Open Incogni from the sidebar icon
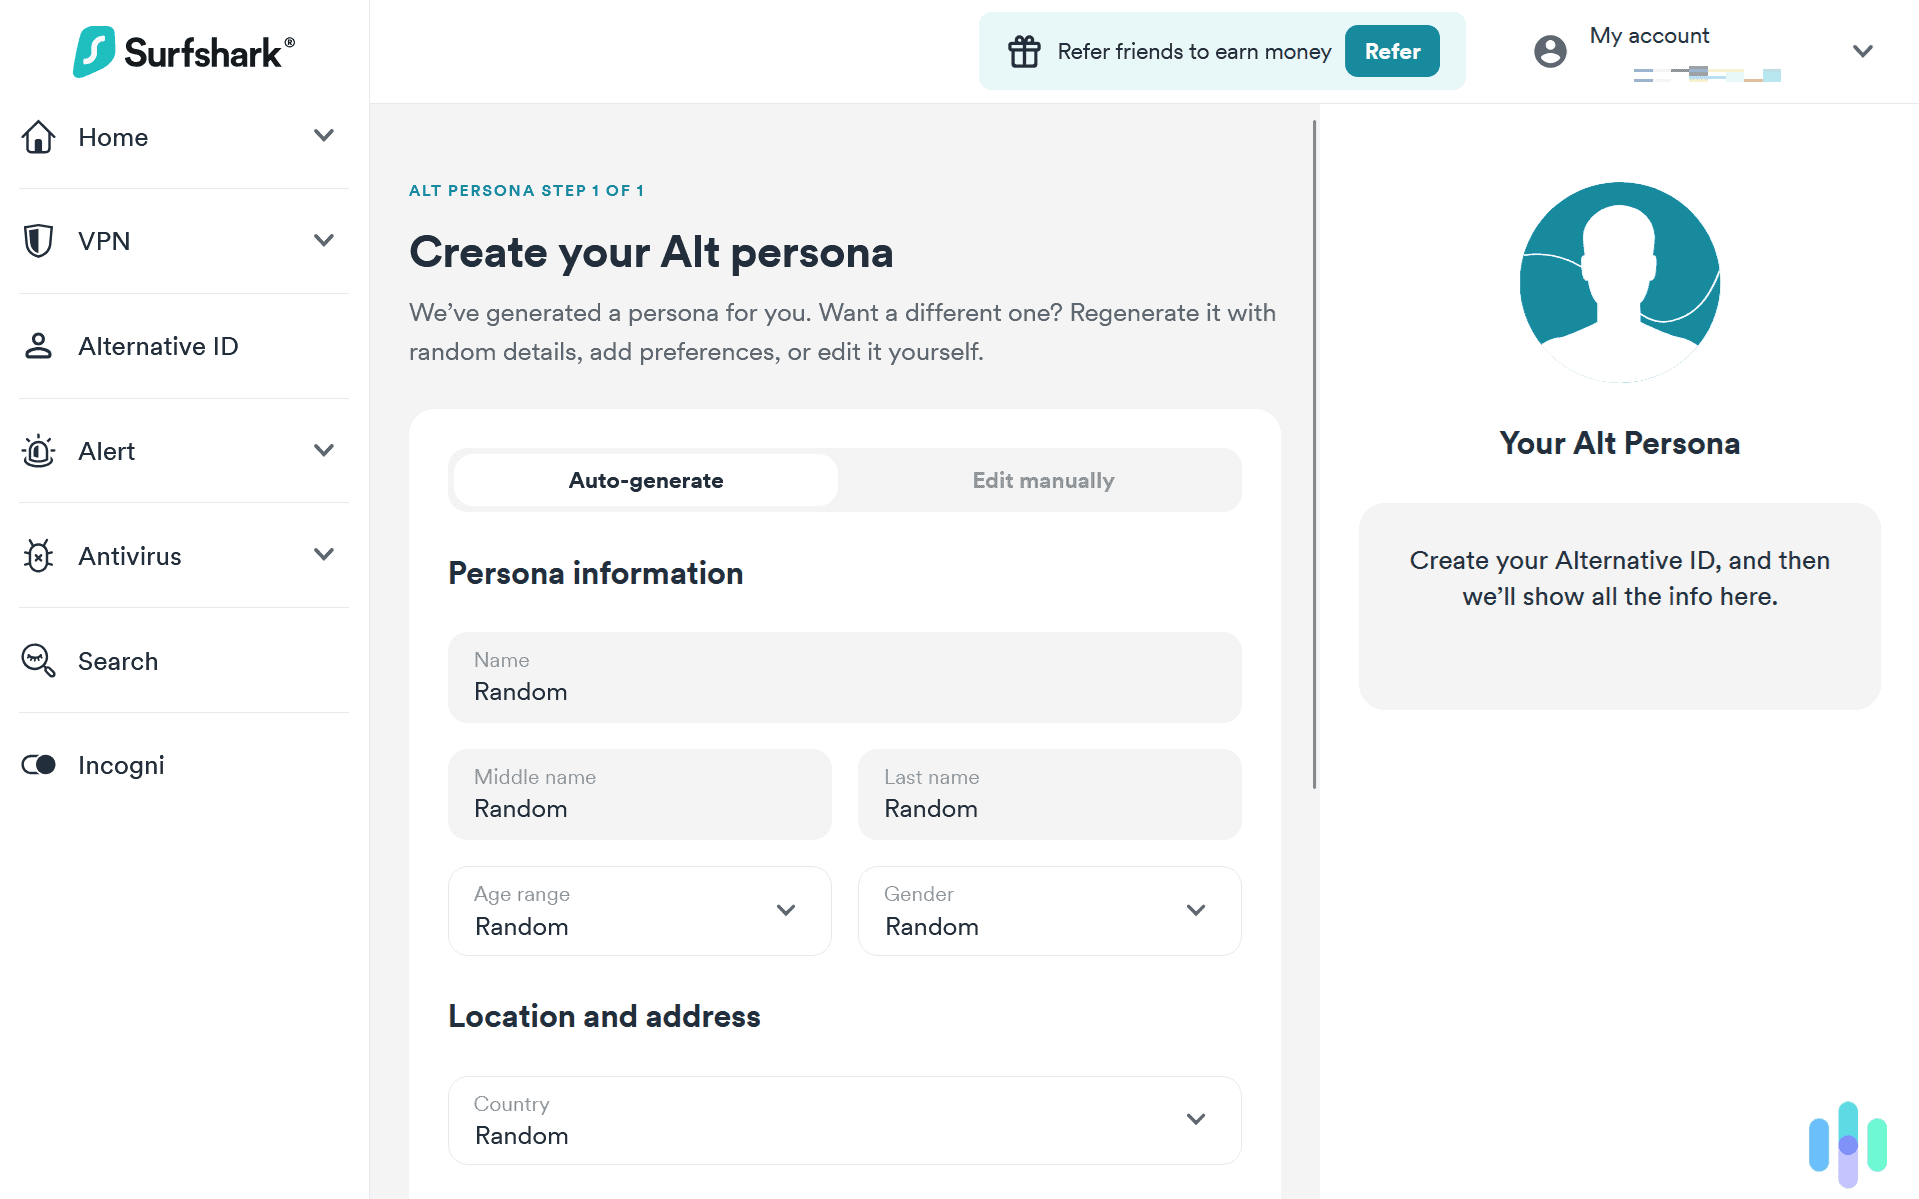 (x=38, y=765)
